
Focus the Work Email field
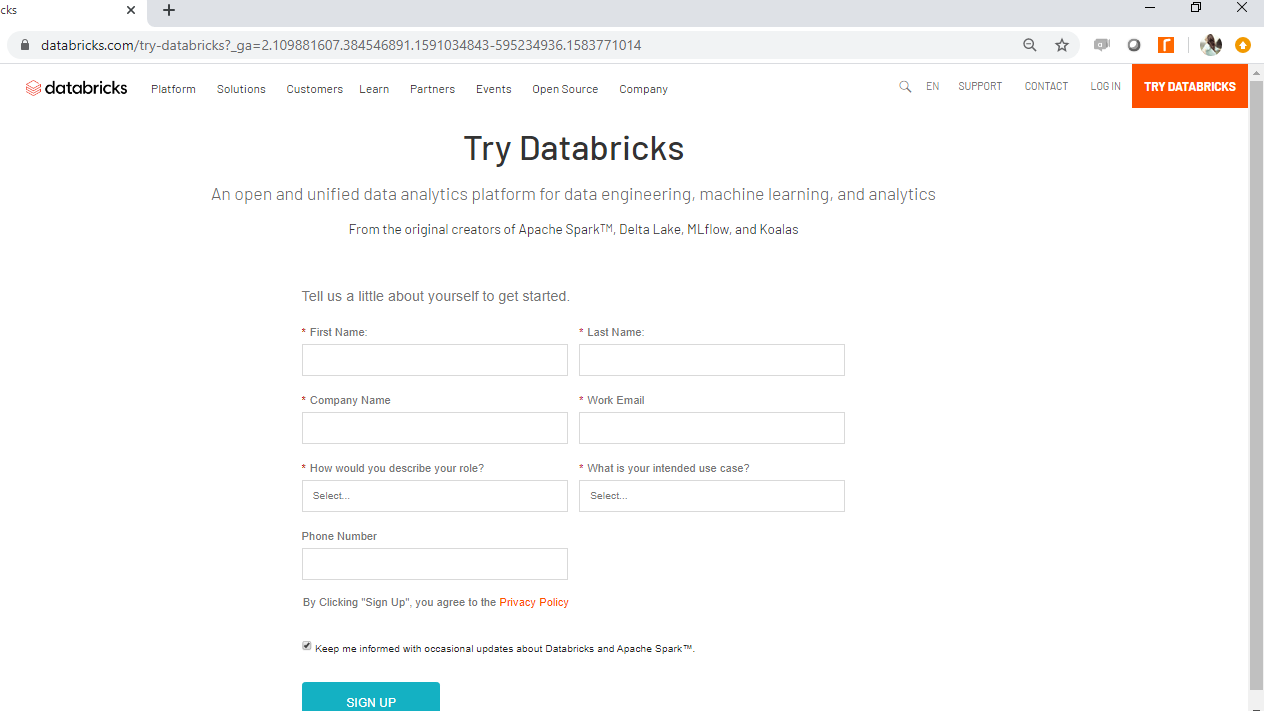pos(712,428)
